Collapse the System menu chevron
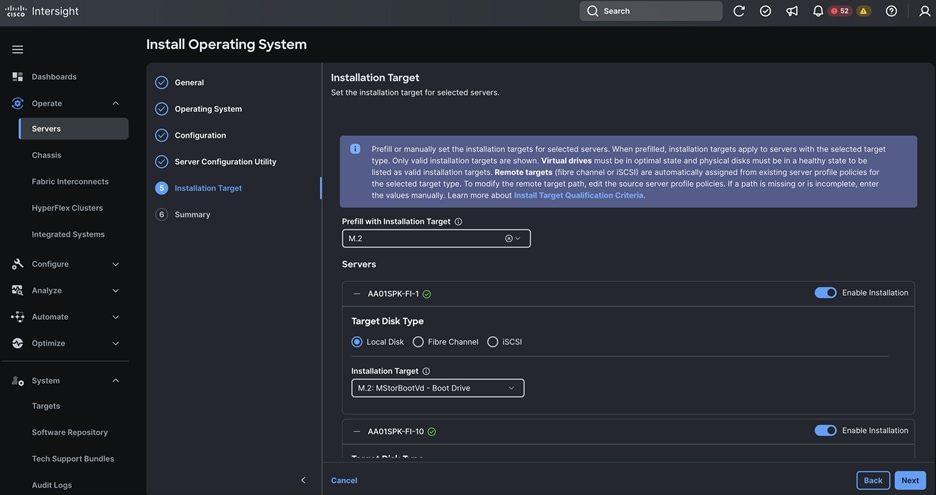Screen dimensions: 936x495 [116, 381]
